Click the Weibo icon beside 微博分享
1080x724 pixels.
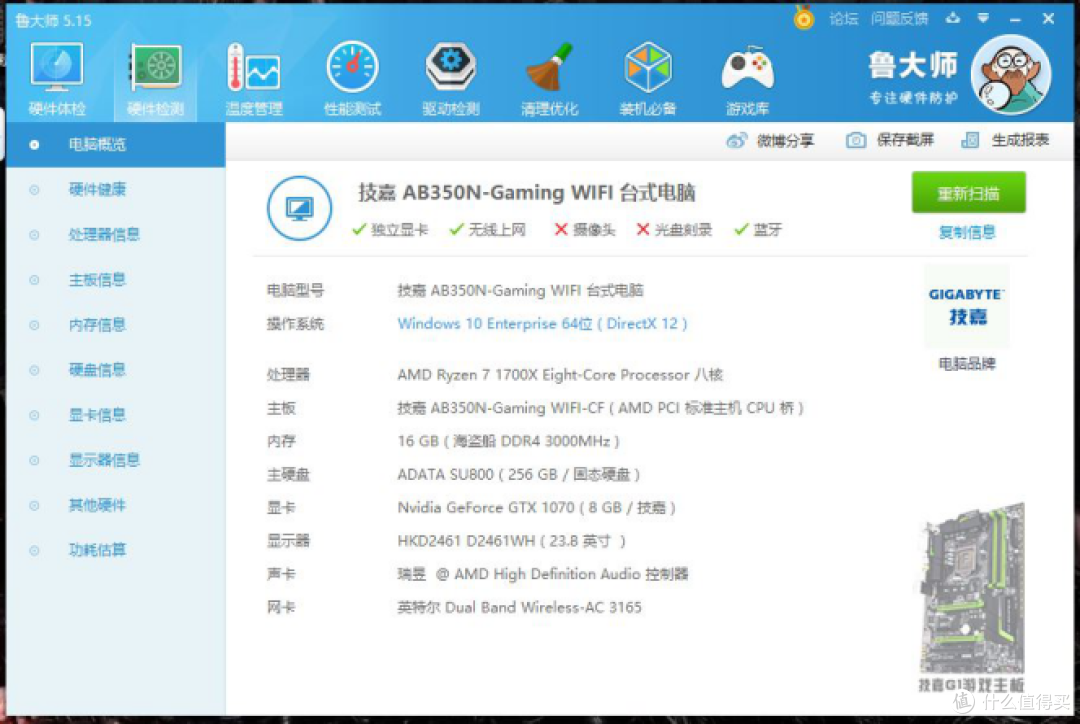click(x=736, y=141)
